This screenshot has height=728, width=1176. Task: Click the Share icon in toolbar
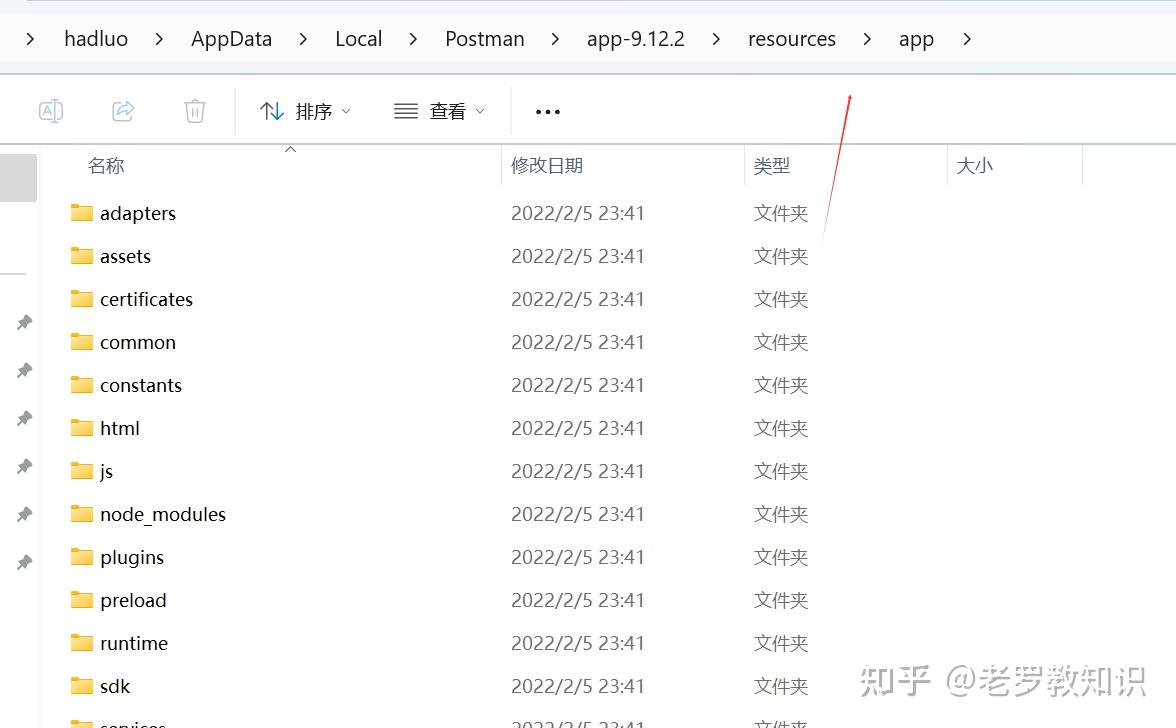(x=123, y=111)
